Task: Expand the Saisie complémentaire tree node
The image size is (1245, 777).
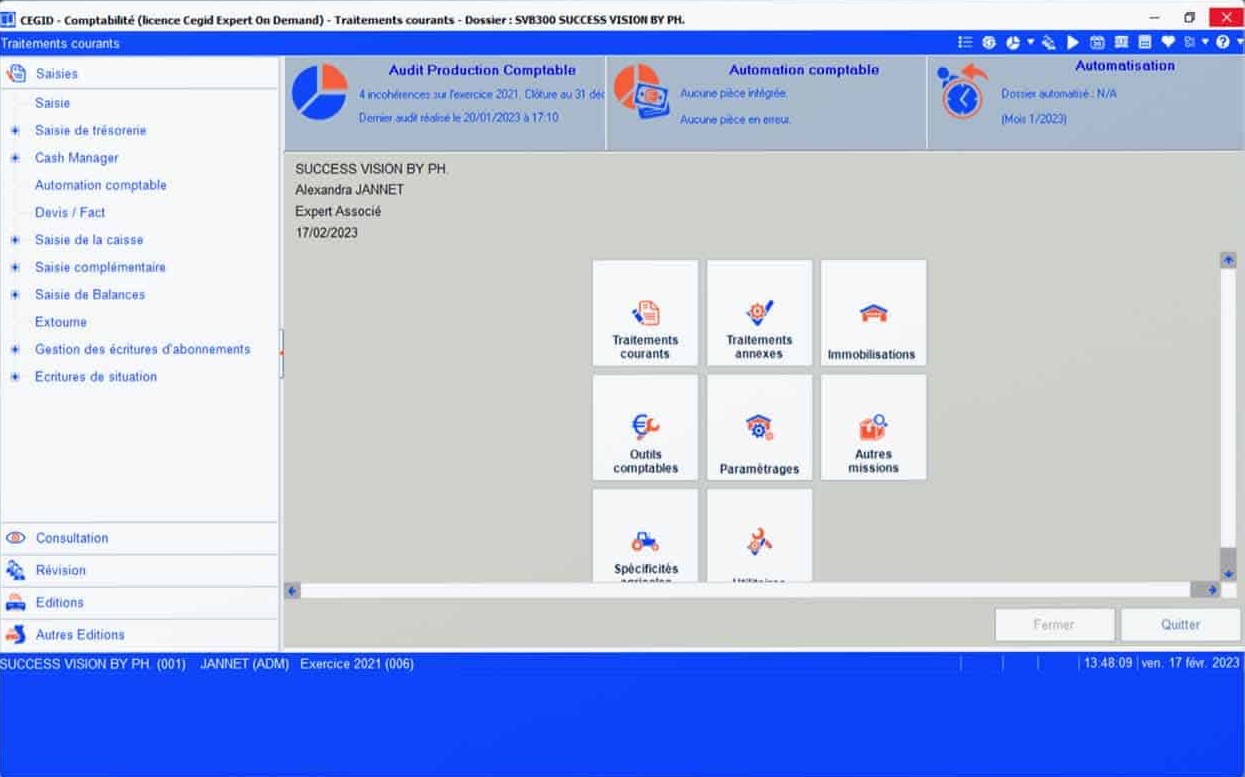Action: pyautogui.click(x=15, y=267)
